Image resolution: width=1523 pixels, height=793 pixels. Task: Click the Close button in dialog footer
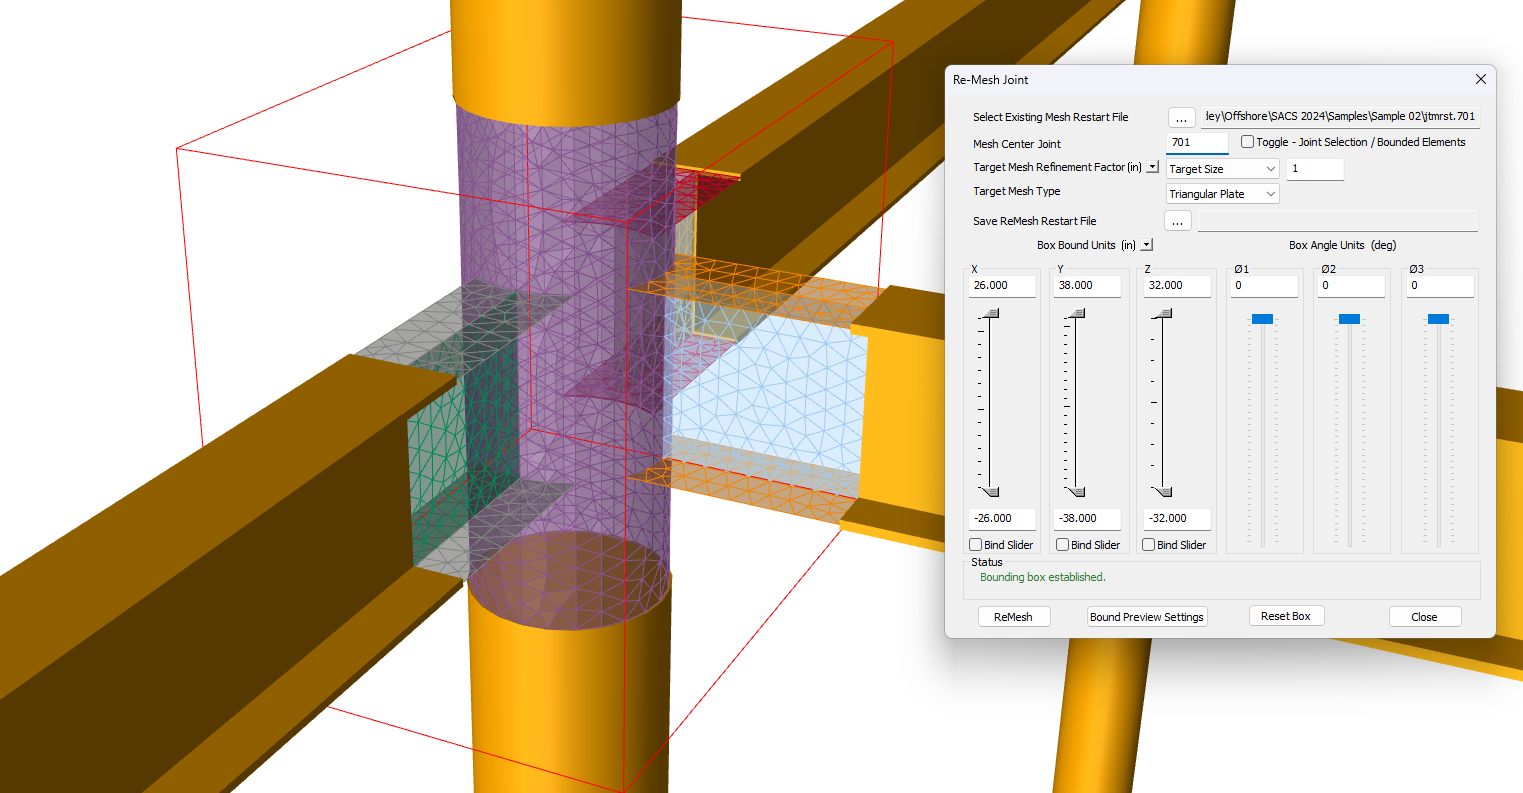[1424, 617]
